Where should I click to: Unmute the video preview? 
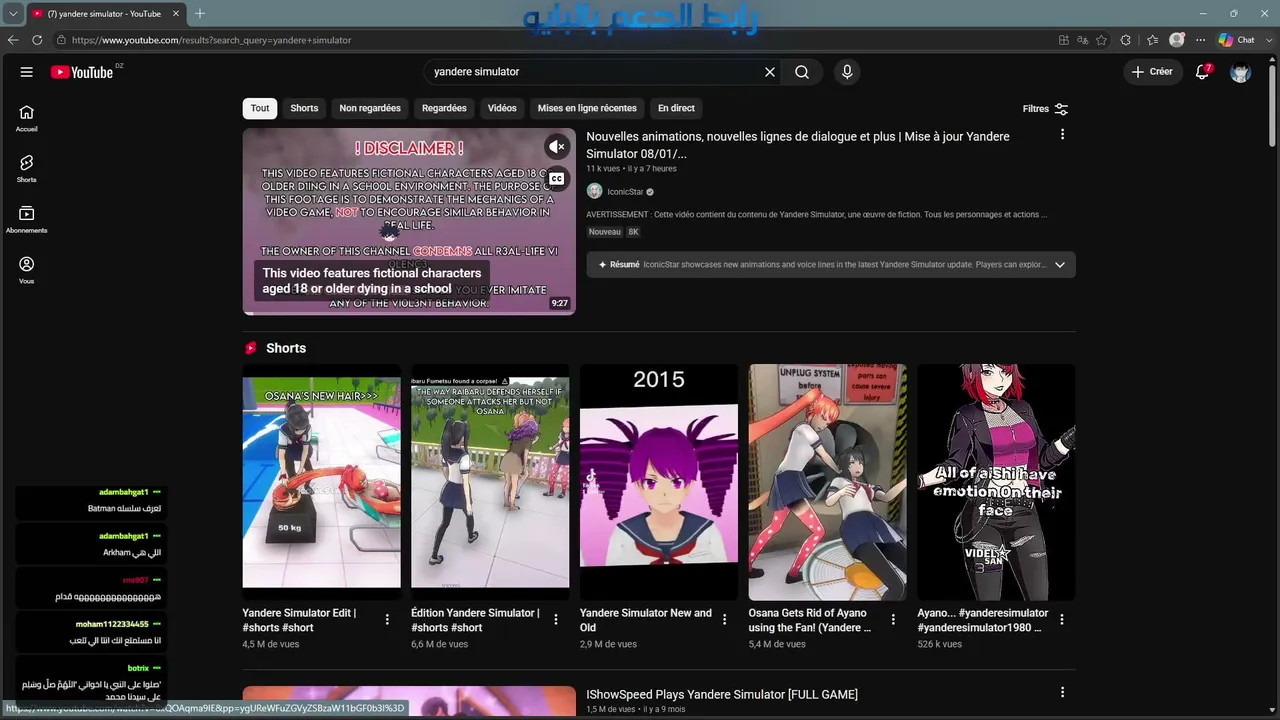tap(557, 147)
